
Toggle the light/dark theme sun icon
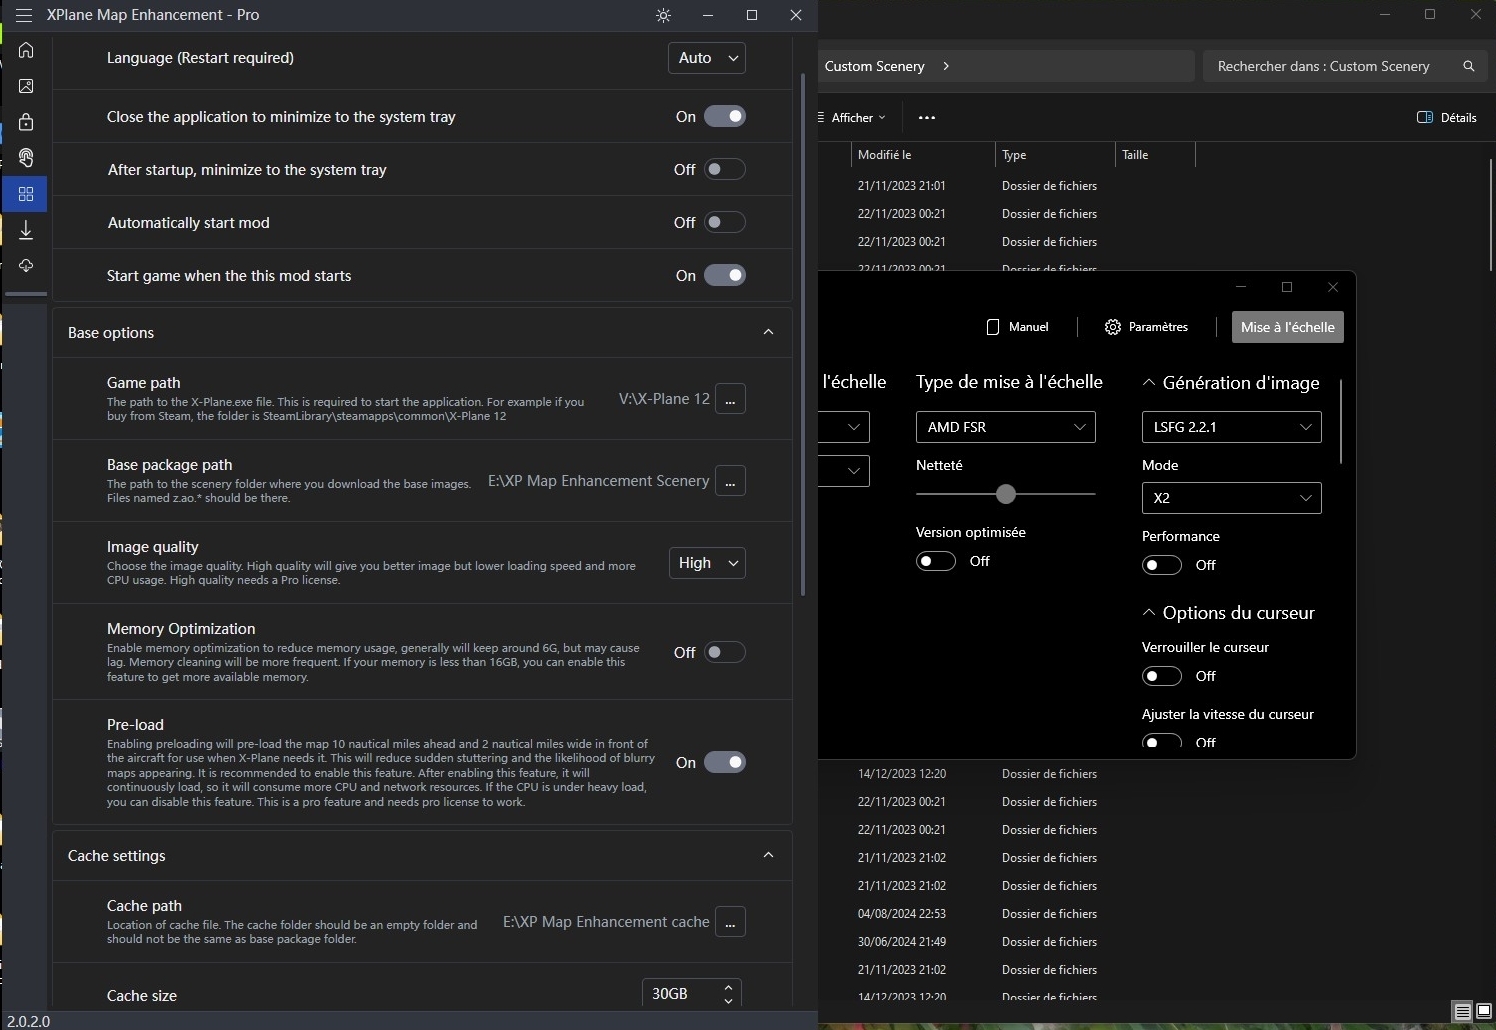pos(663,15)
